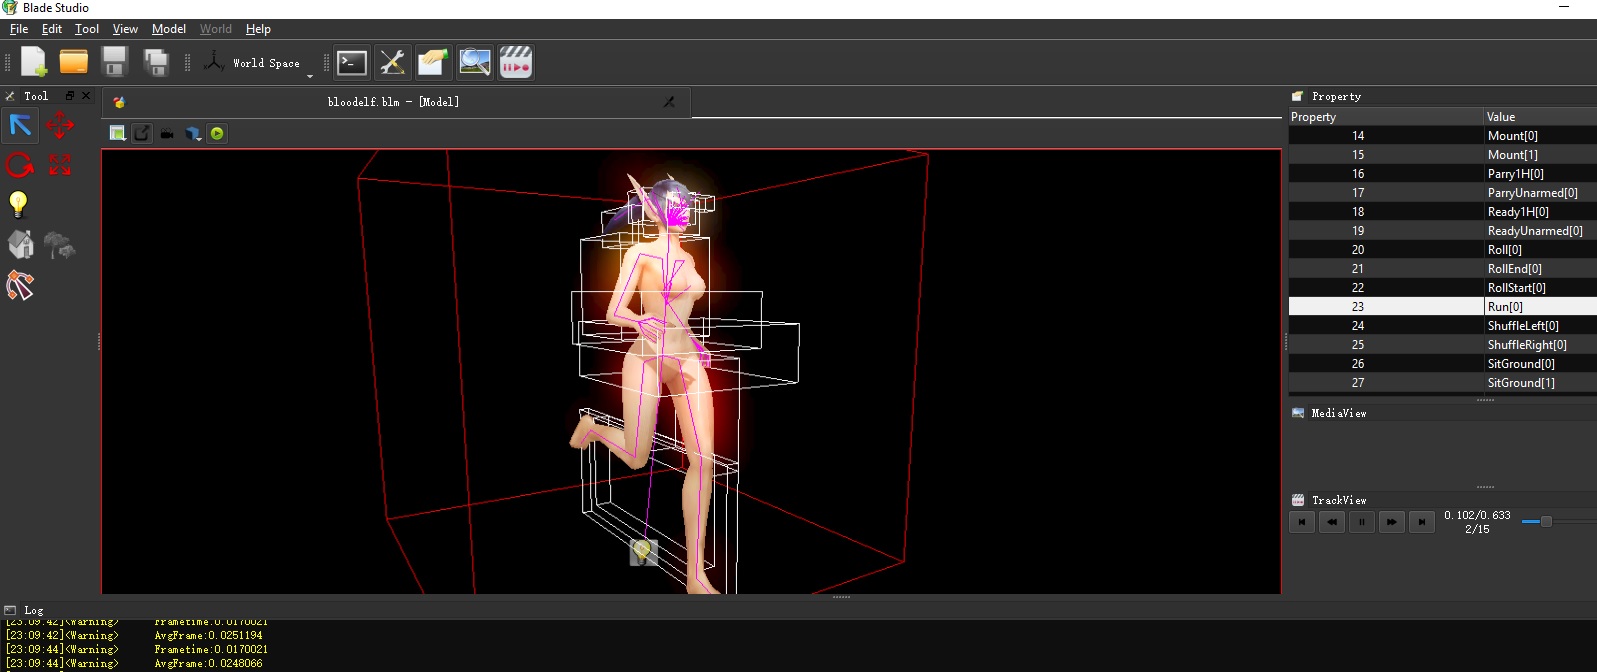Jump to last frame in TrackView
The width and height of the screenshot is (1597, 672).
point(1422,521)
